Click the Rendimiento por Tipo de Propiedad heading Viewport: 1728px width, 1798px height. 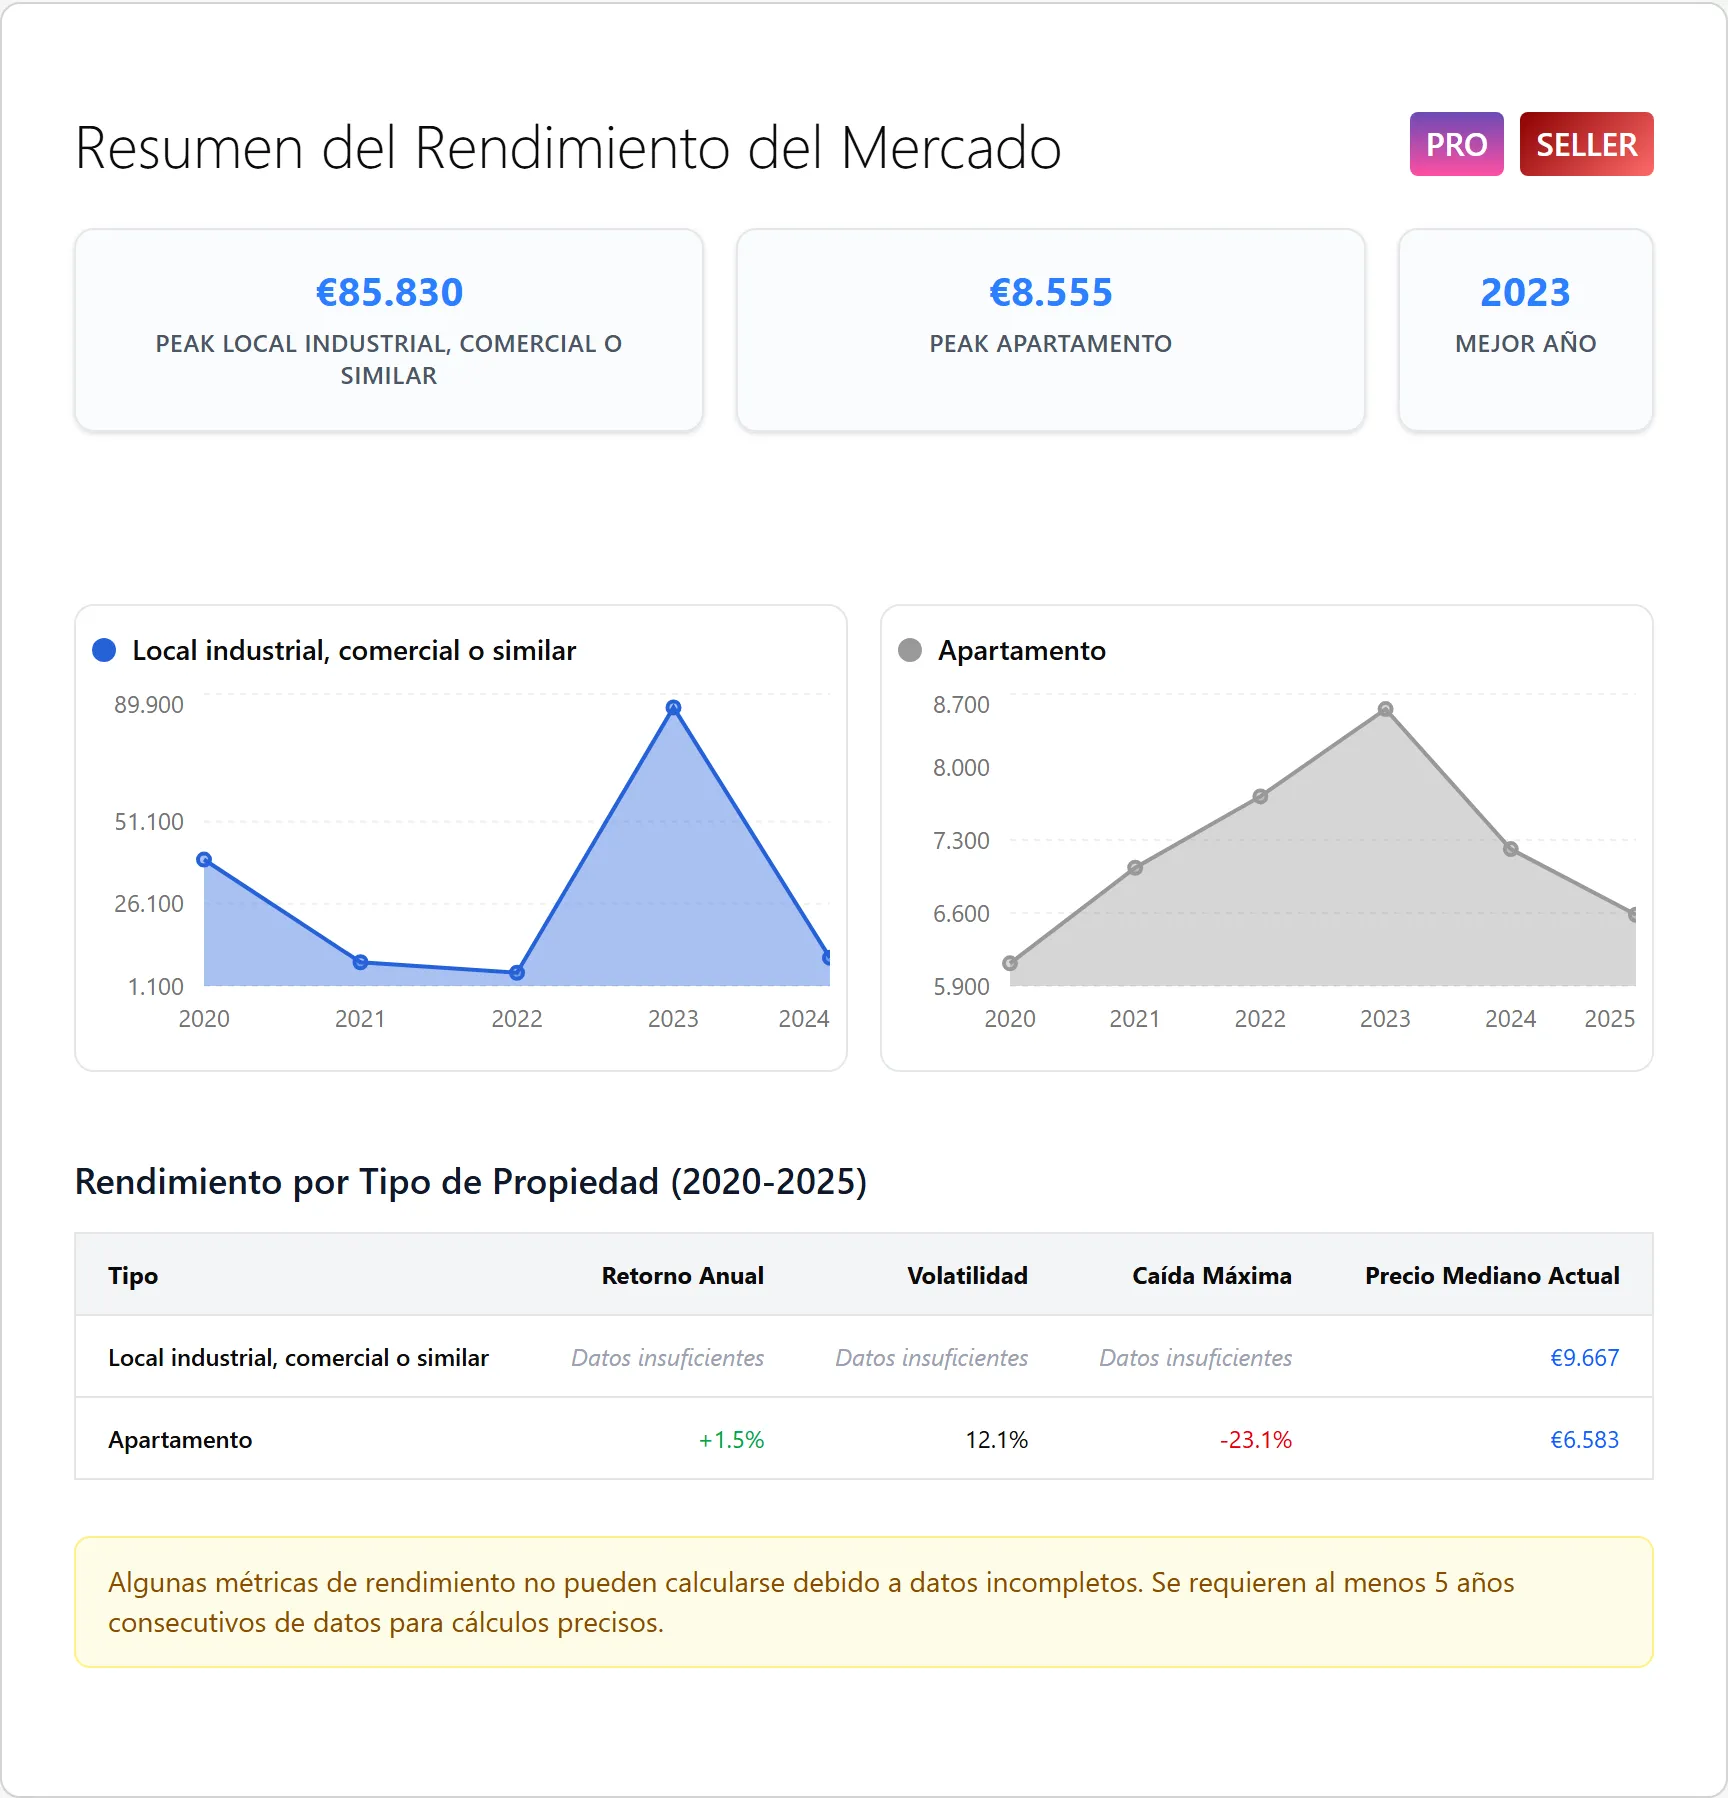[x=471, y=1182]
